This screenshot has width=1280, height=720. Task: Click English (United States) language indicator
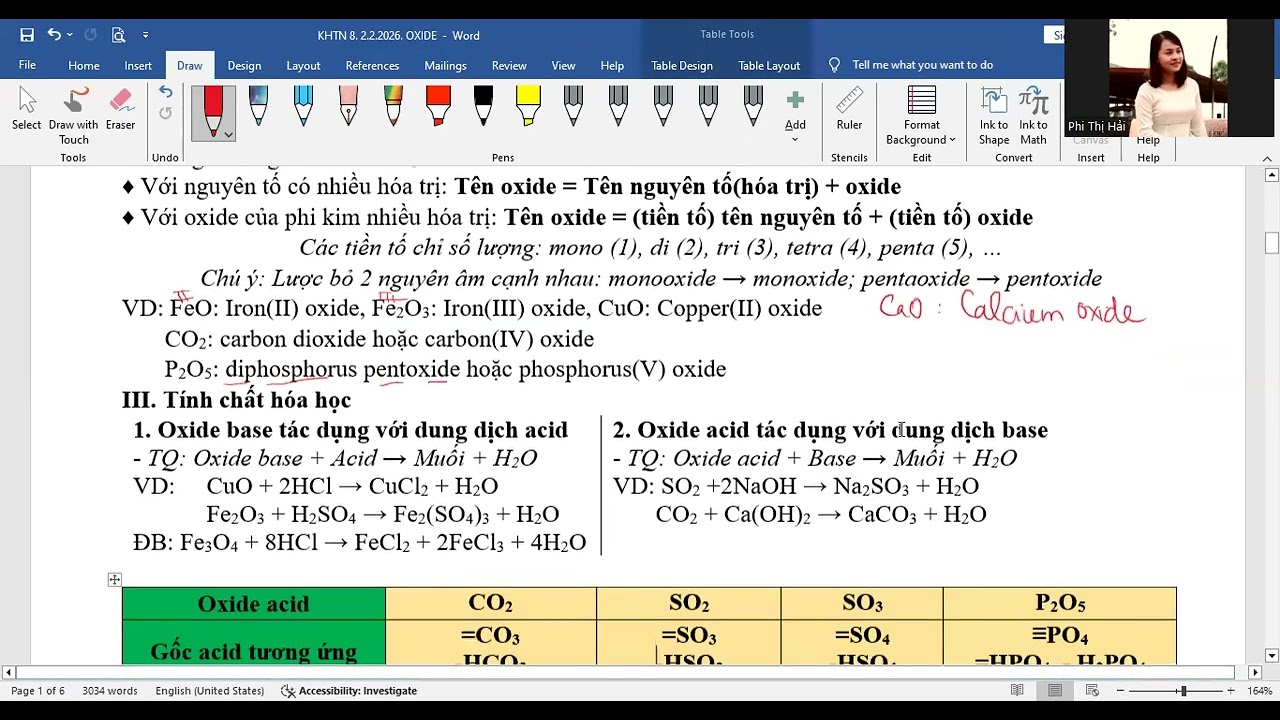210,691
